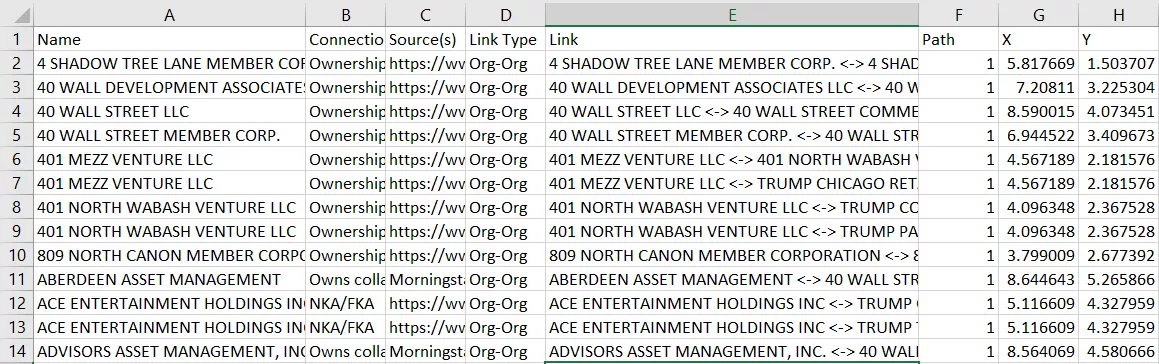Select column H header
Image resolution: width=1159 pixels, height=364 pixels.
pos(1118,15)
